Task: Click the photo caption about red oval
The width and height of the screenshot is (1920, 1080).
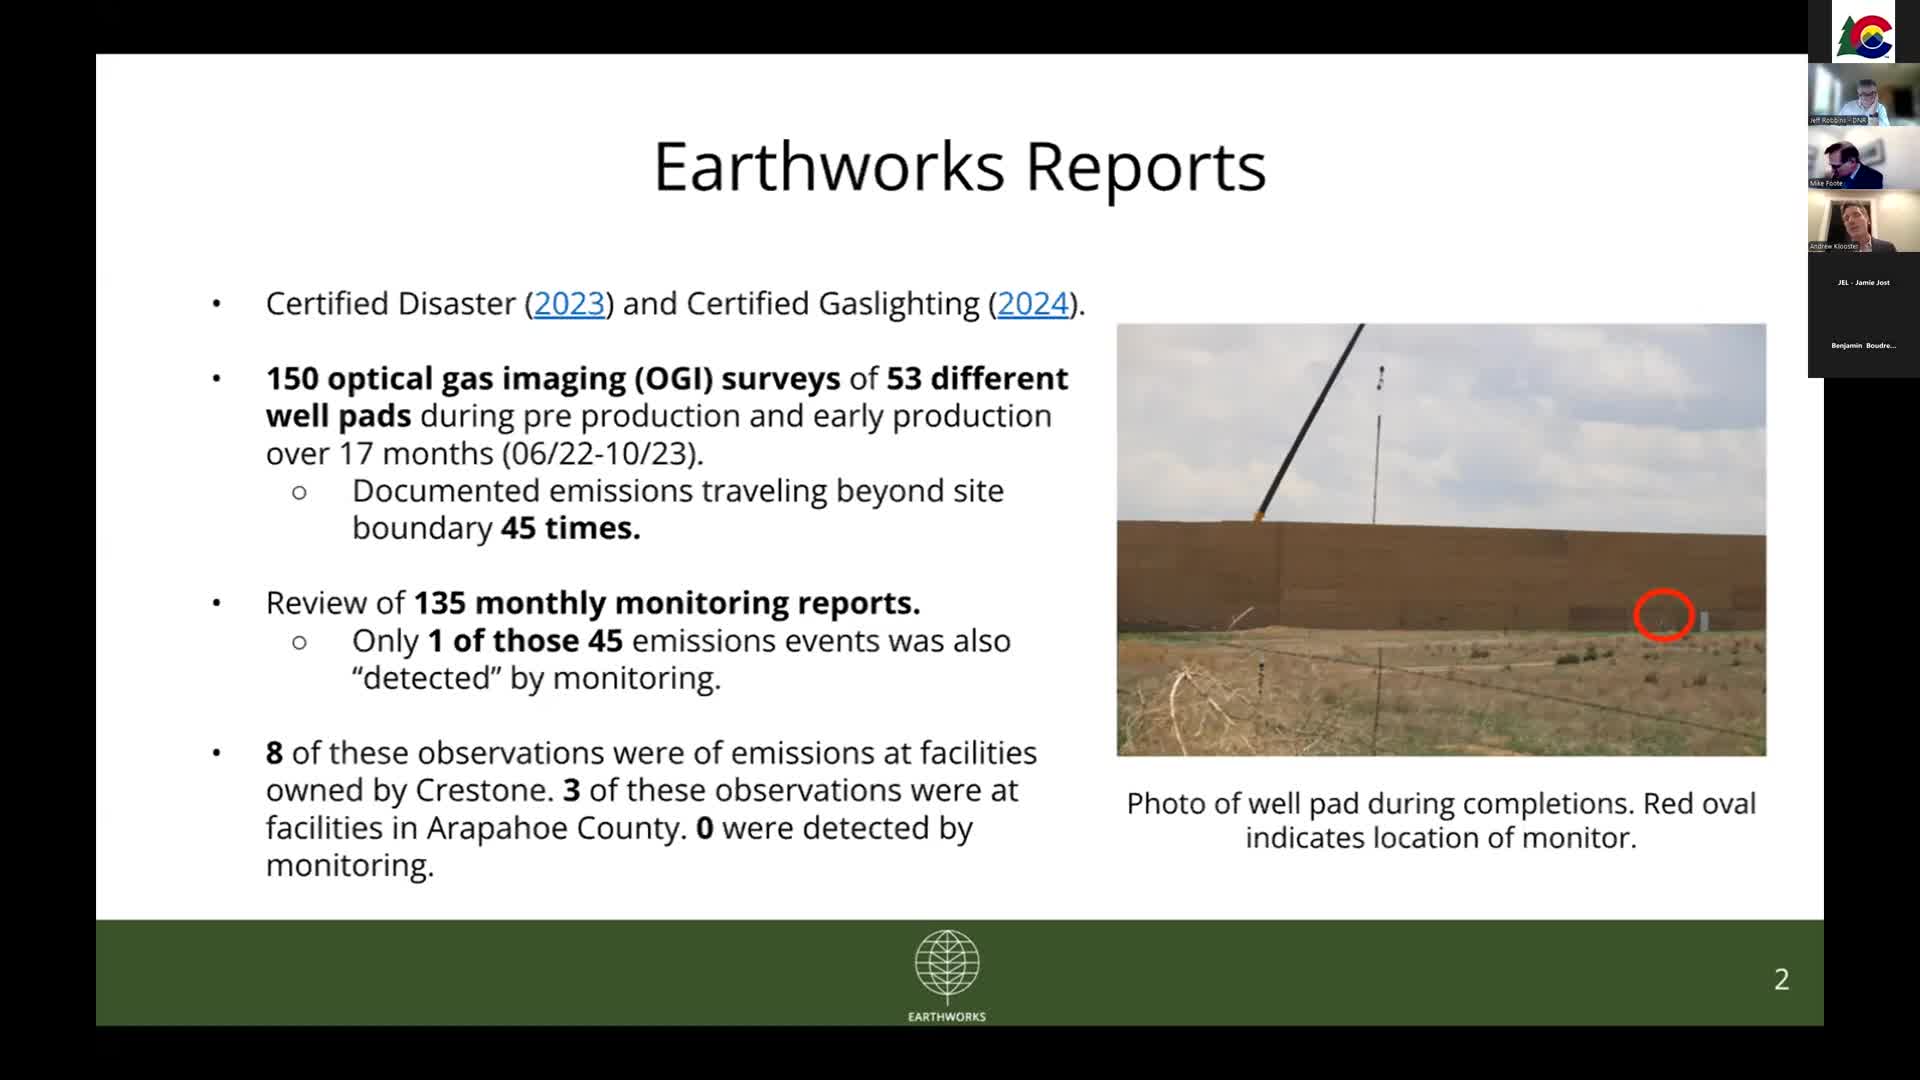Action: (x=1440, y=820)
